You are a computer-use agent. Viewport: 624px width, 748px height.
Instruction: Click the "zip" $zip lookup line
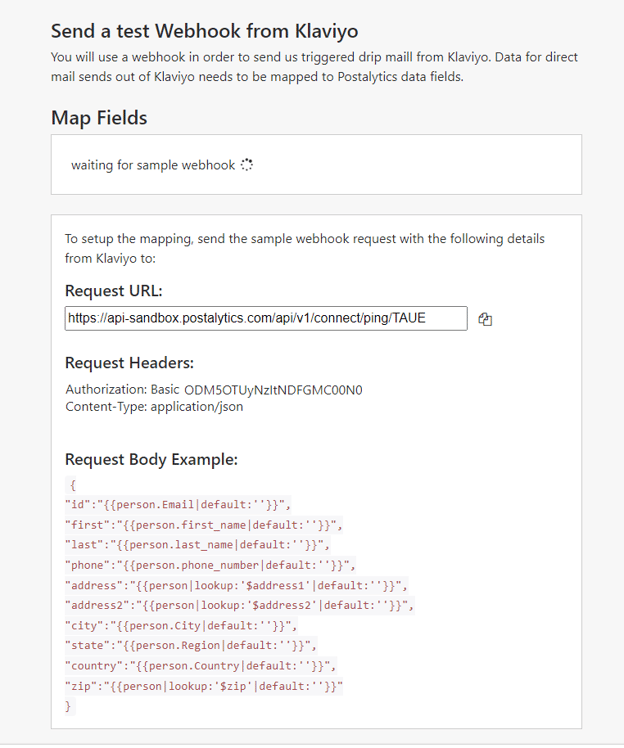pyautogui.click(x=204, y=686)
